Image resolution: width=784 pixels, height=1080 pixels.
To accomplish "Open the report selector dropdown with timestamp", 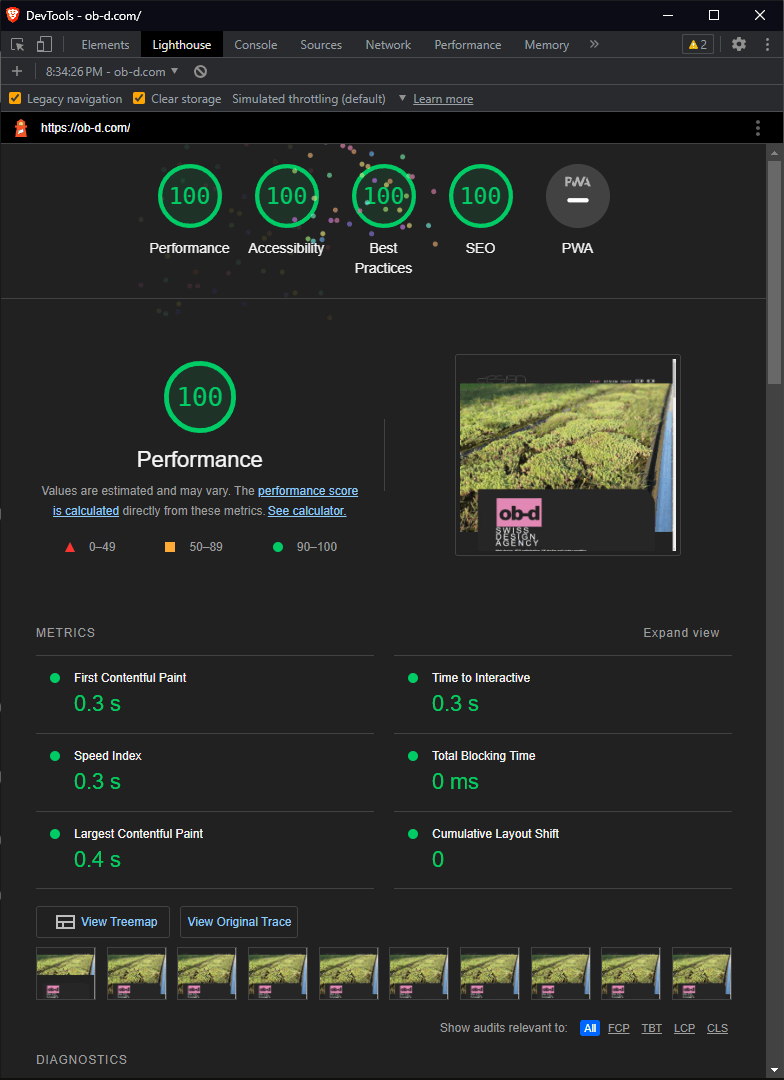I will (x=112, y=72).
